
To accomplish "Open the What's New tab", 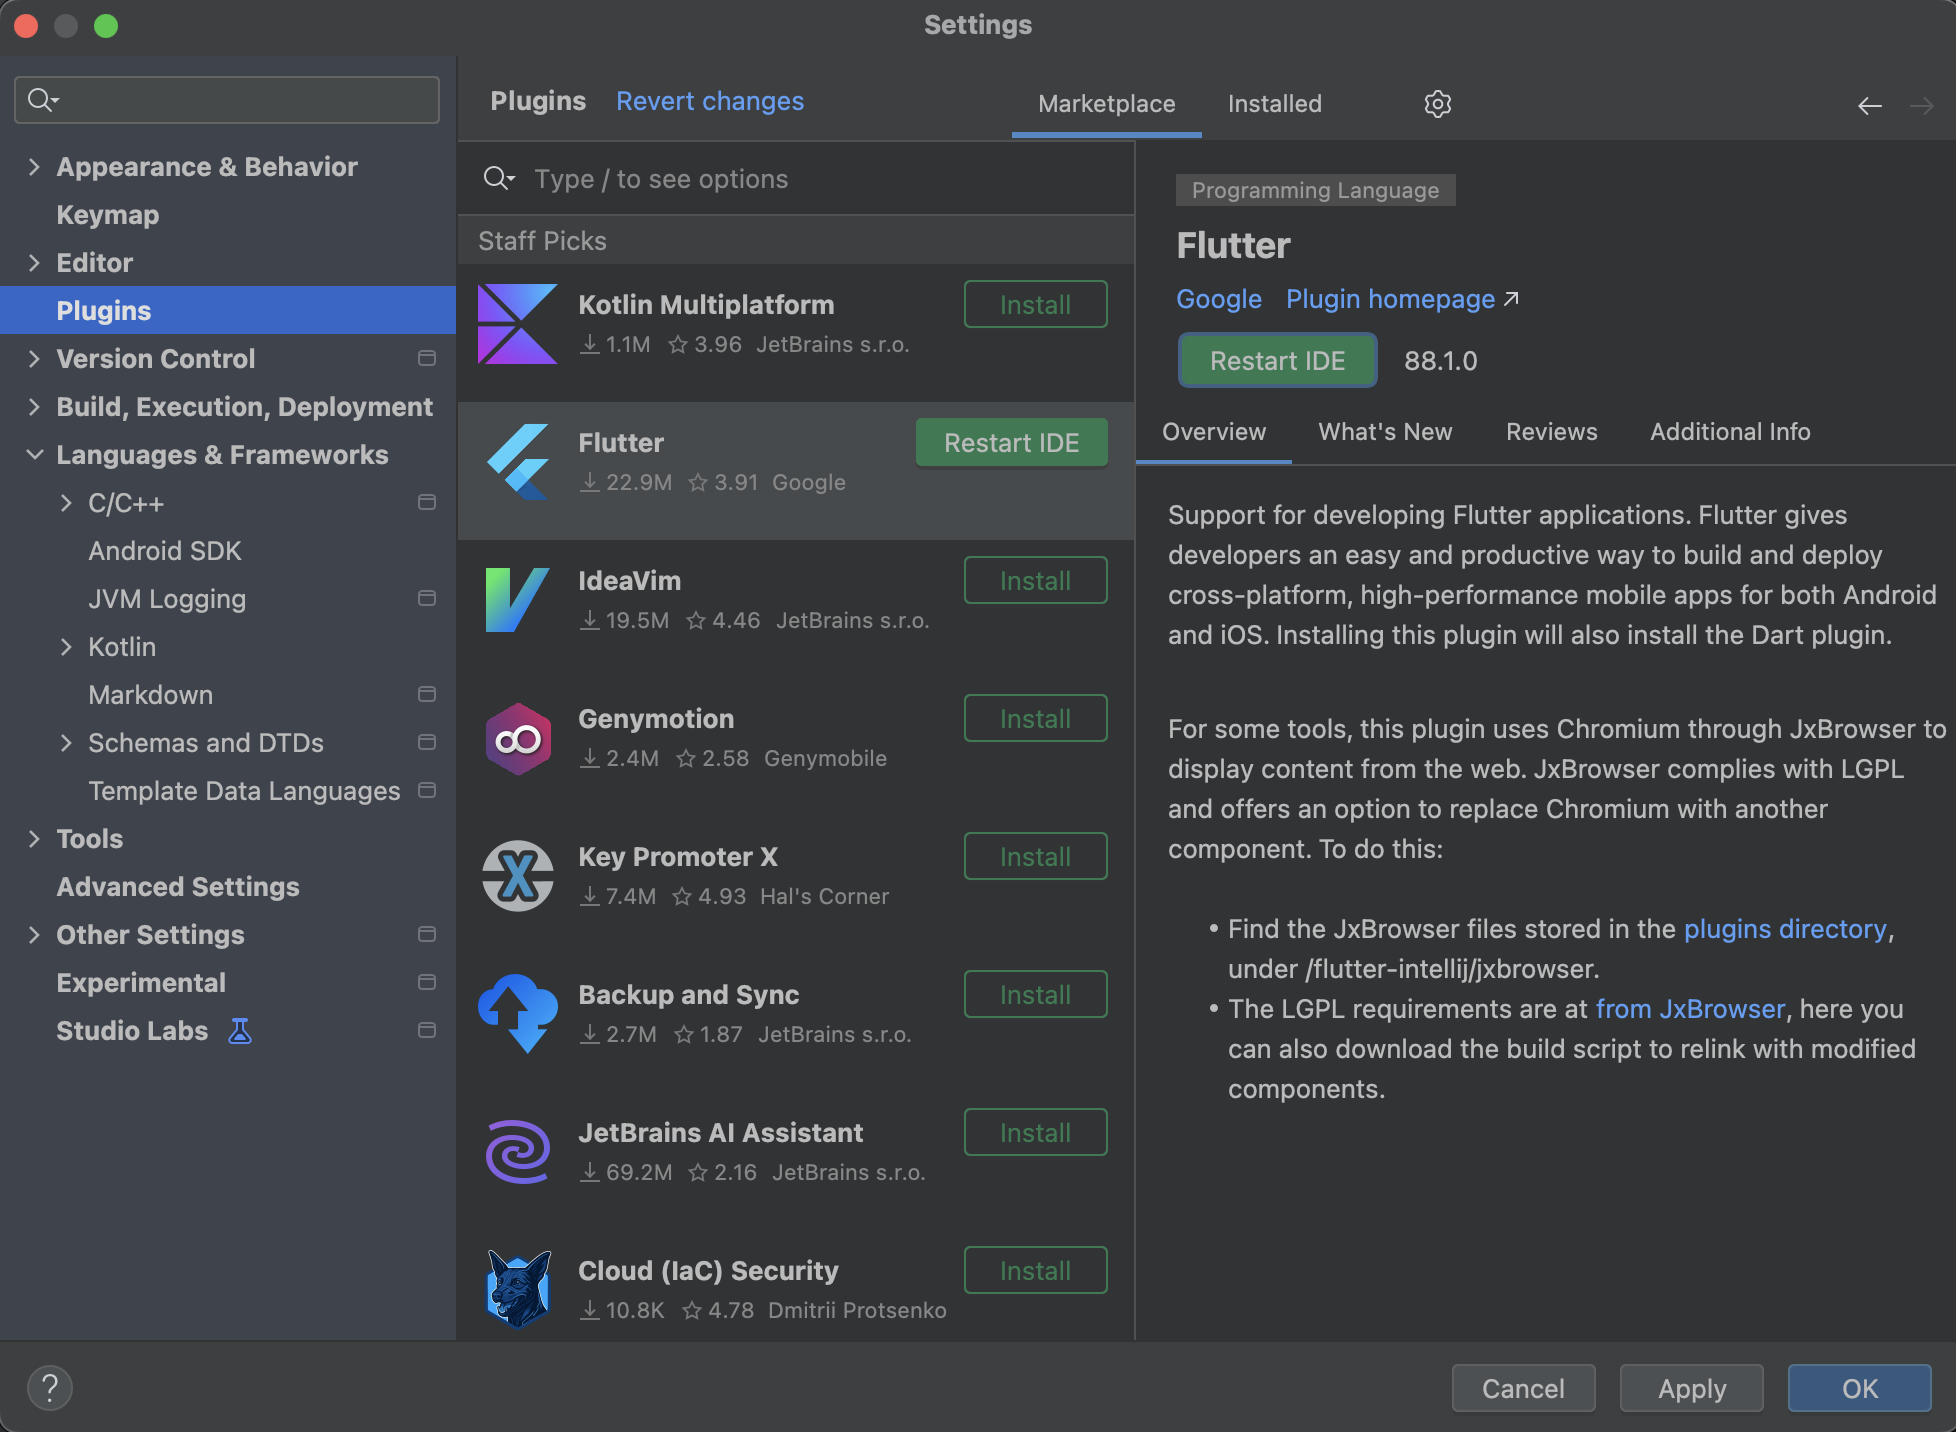I will point(1385,432).
